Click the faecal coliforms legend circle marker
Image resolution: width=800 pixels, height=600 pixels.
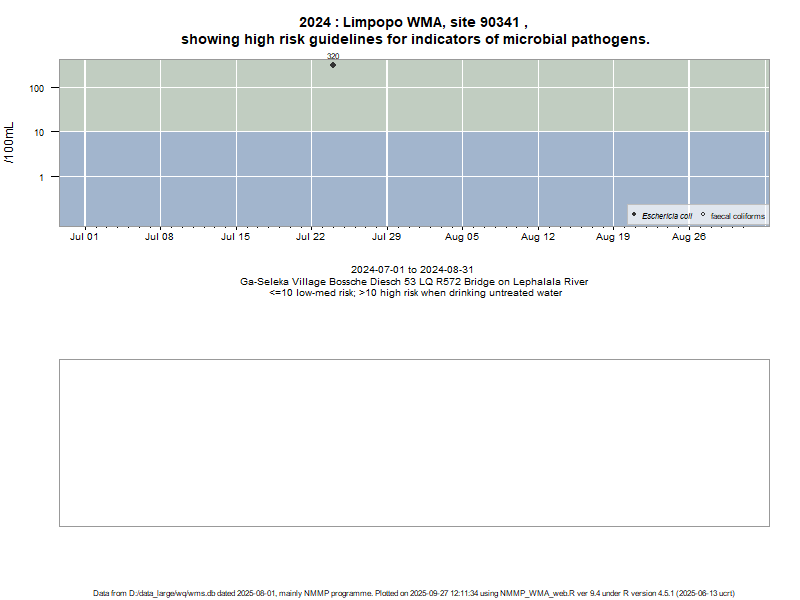click(x=703, y=215)
